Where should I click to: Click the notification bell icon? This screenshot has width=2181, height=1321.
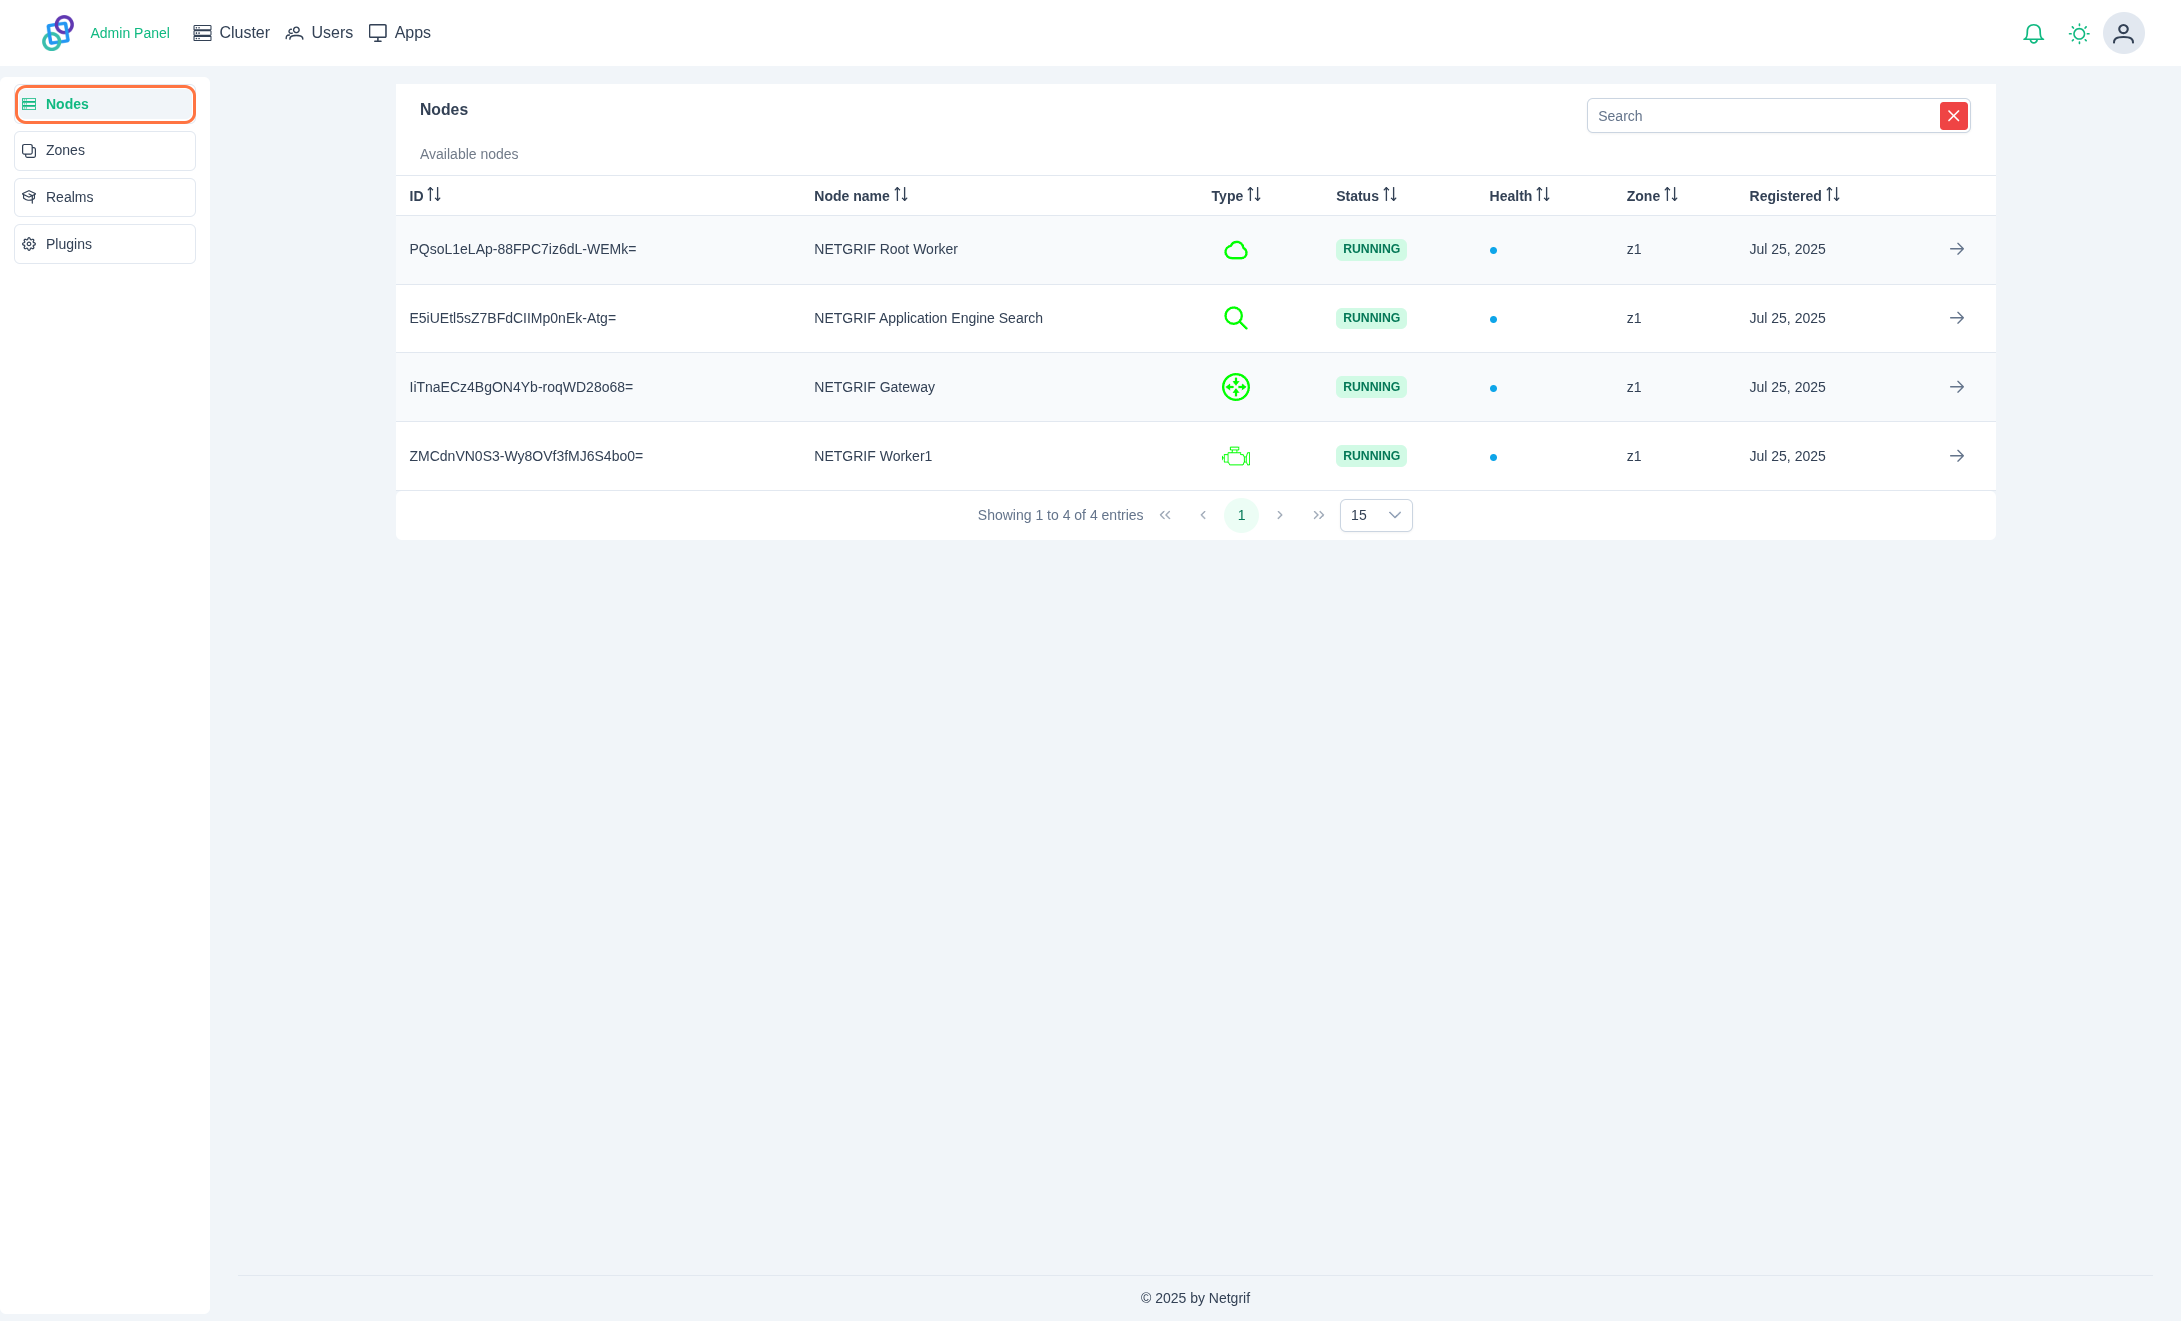(x=2033, y=34)
